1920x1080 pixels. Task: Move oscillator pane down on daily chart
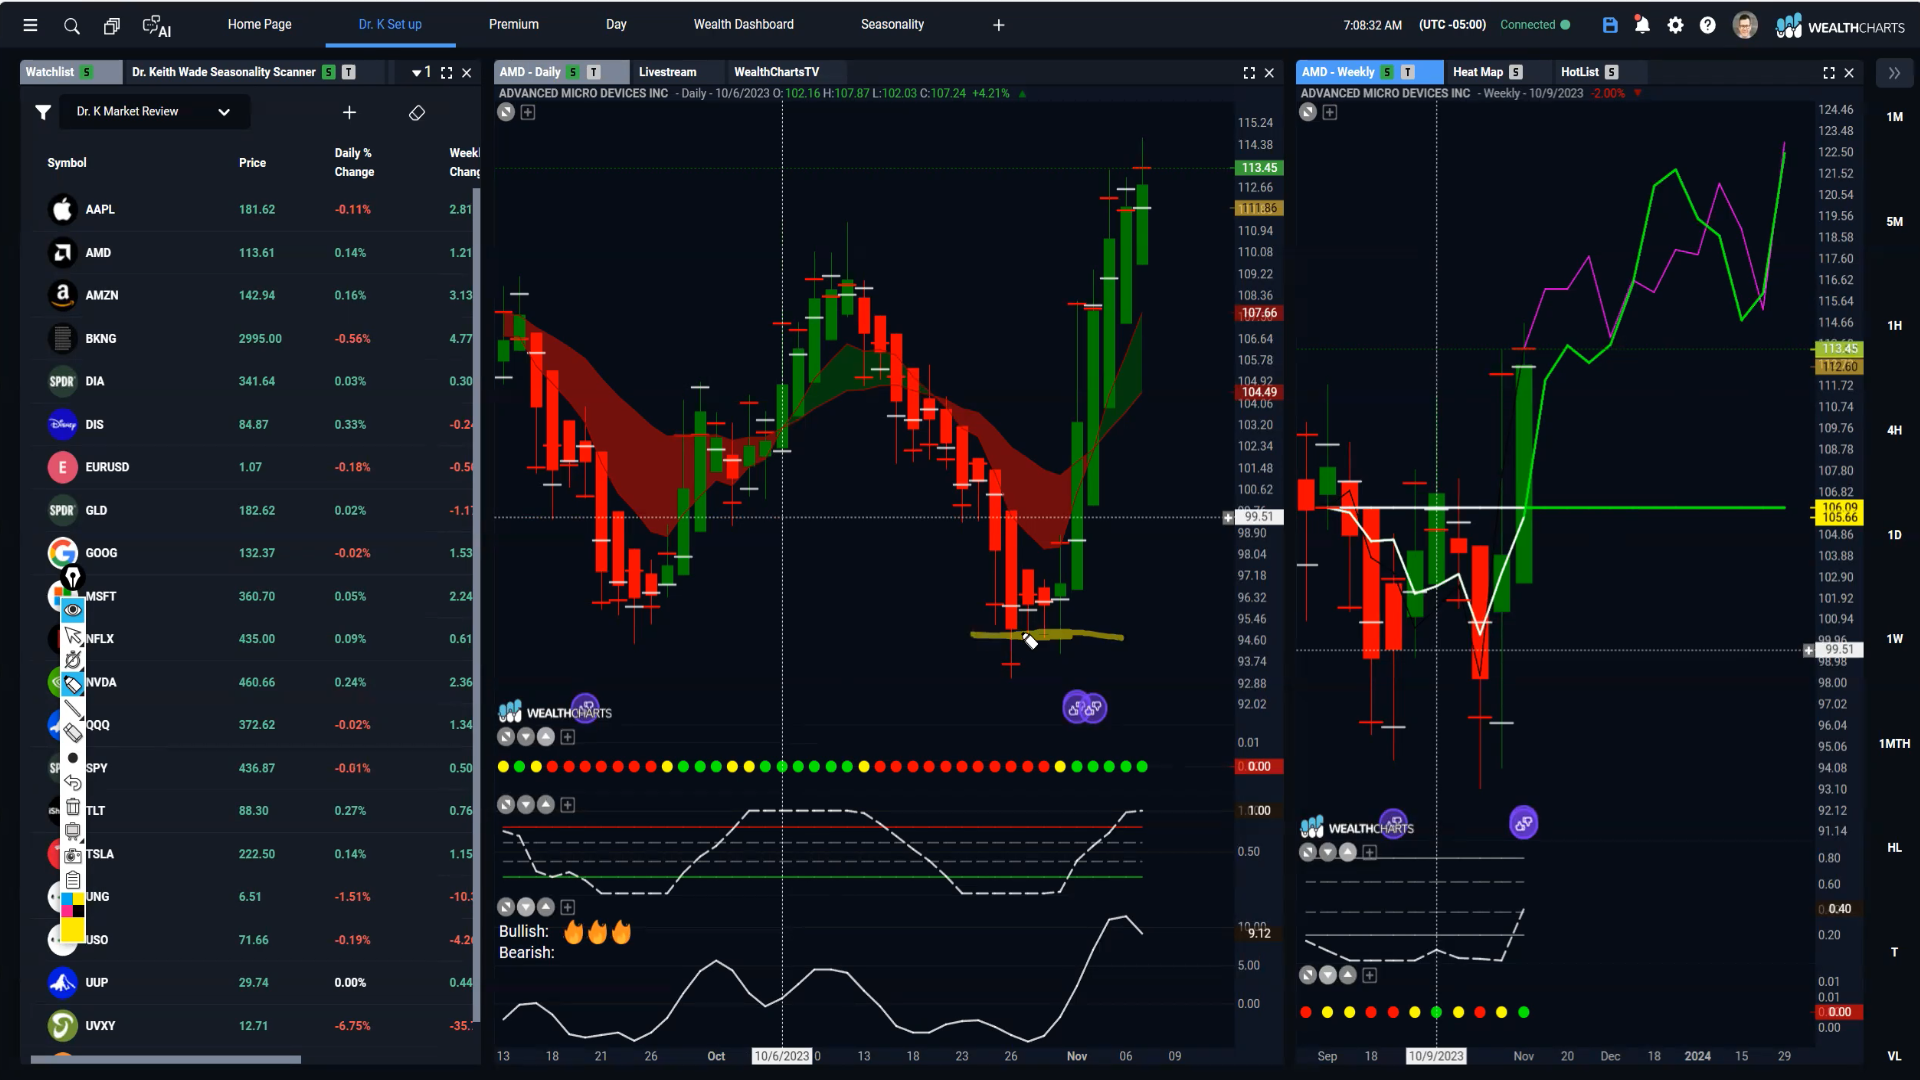click(526, 805)
